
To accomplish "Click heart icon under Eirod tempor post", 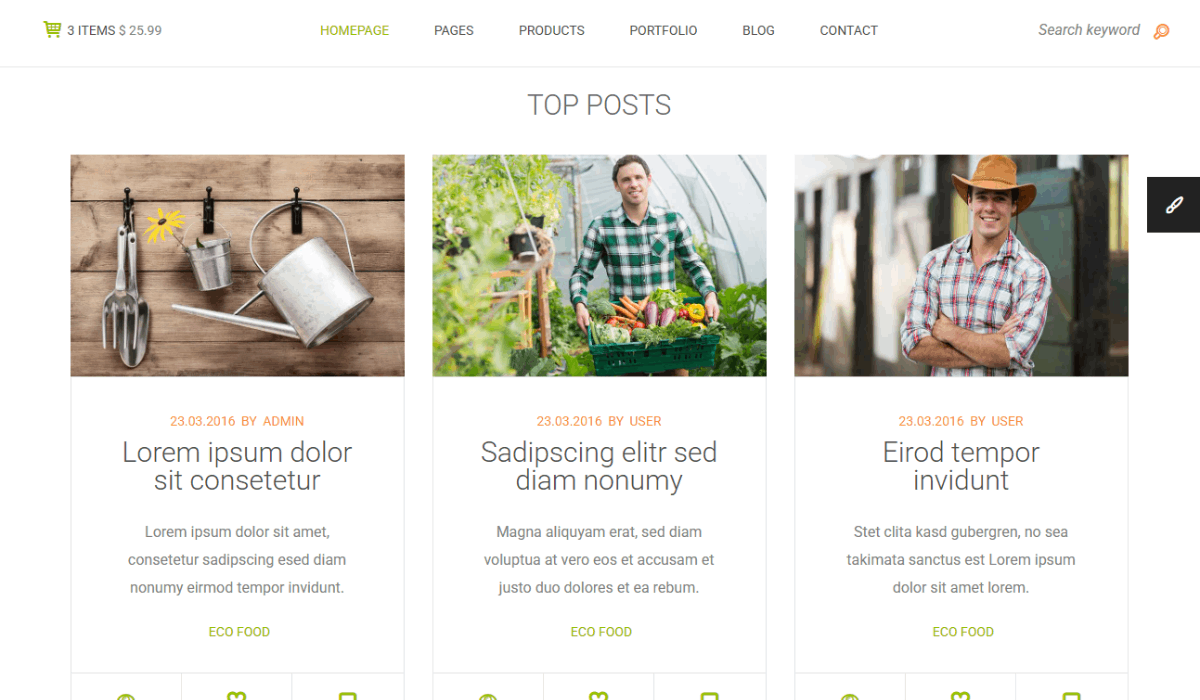I will coord(960,696).
